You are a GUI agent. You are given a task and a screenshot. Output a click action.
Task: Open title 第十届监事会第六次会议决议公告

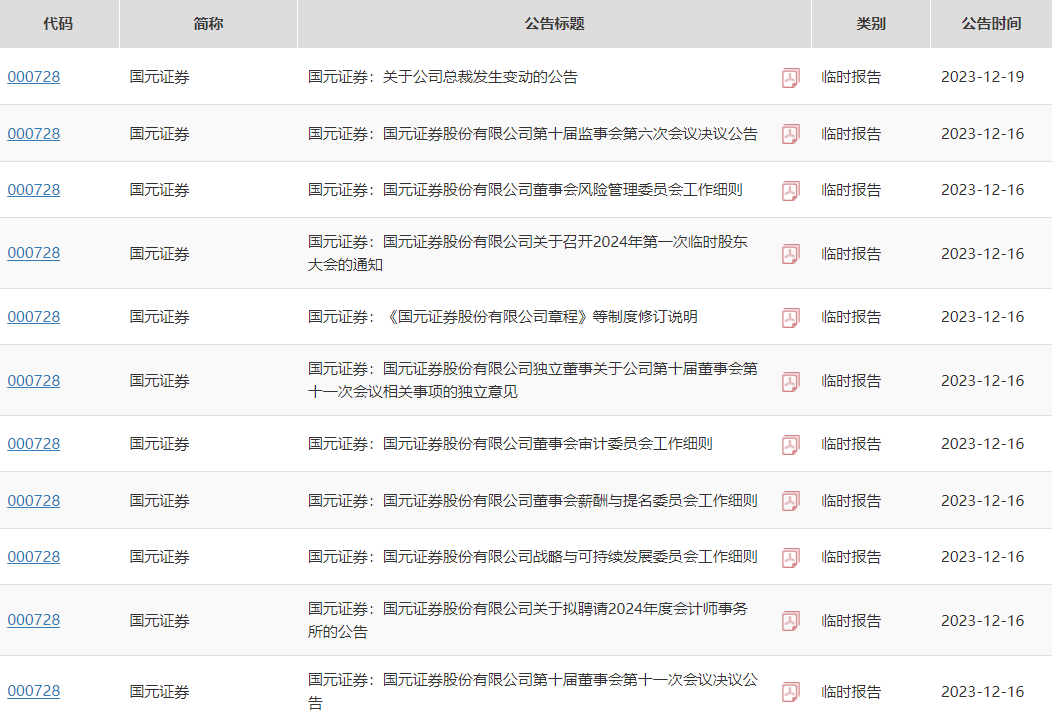(533, 134)
